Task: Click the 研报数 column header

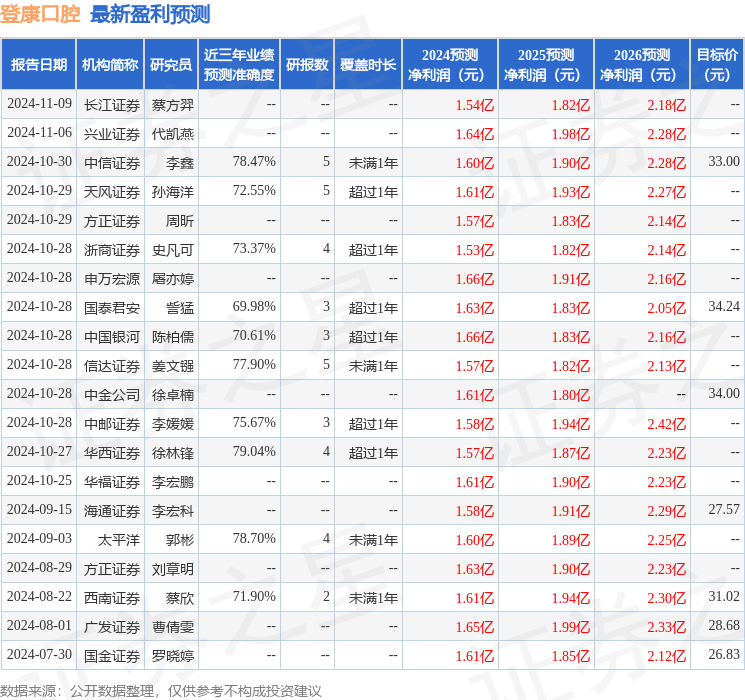Action: [307, 65]
